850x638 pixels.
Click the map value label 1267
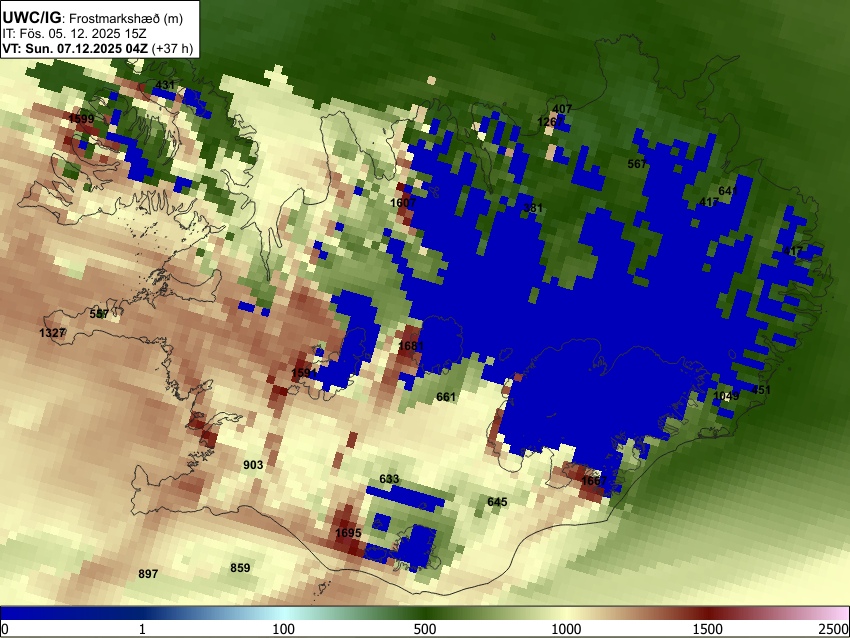(x=550, y=122)
